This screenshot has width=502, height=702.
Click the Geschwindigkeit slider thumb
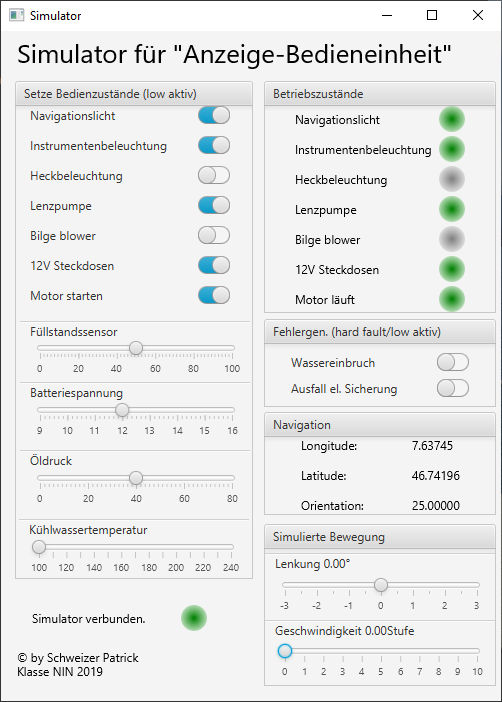pos(285,651)
